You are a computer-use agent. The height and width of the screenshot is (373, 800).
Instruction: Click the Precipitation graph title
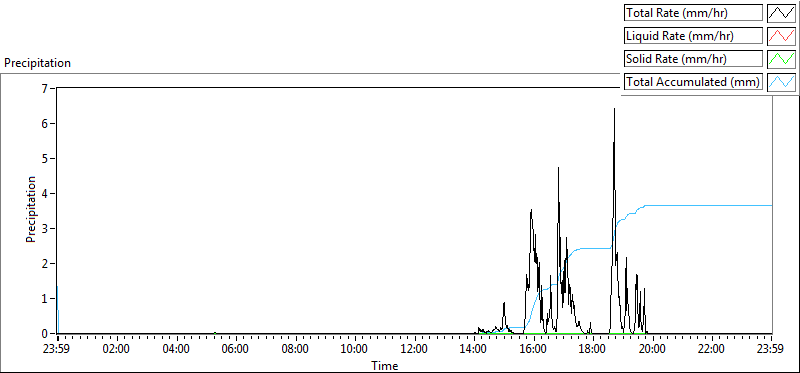37,63
